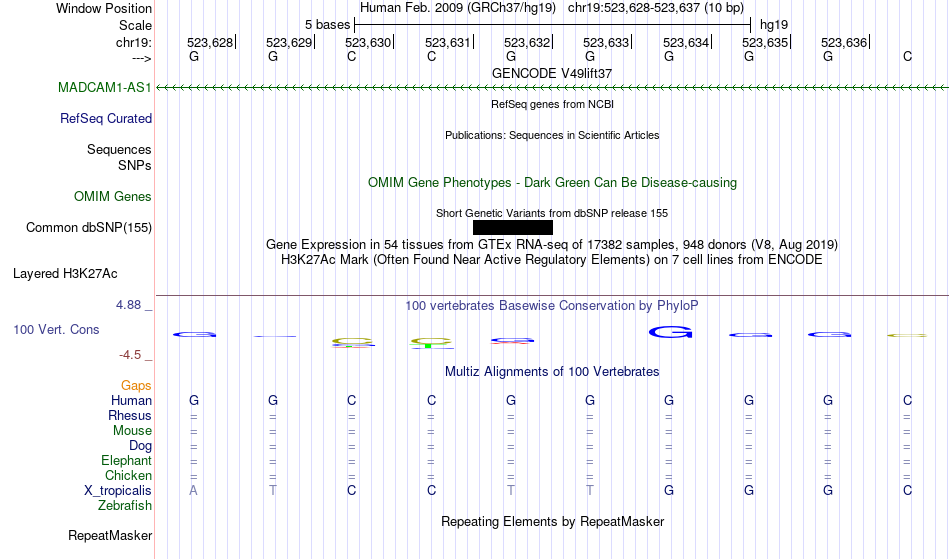This screenshot has width=950, height=559.
Task: Click Short Genetic Variants from dbSNP title
Action: click(552, 213)
